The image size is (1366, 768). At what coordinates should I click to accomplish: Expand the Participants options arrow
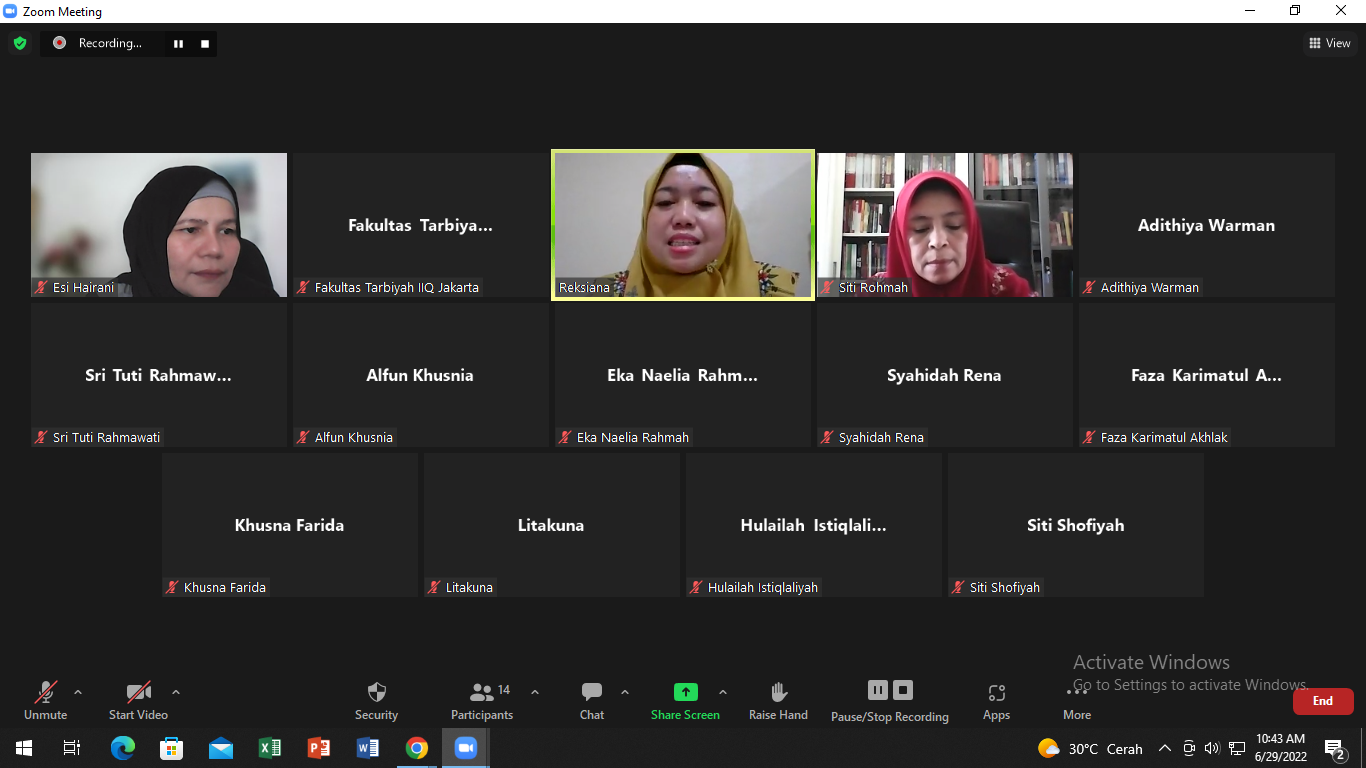pos(535,692)
